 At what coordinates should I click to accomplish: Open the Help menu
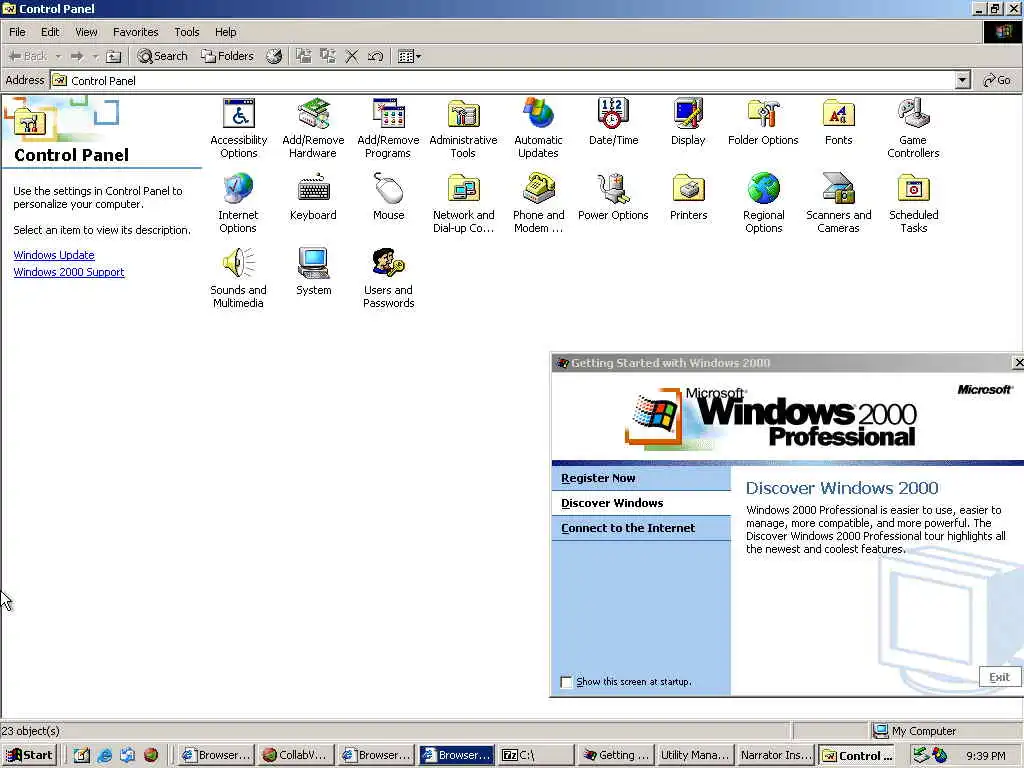tap(226, 32)
